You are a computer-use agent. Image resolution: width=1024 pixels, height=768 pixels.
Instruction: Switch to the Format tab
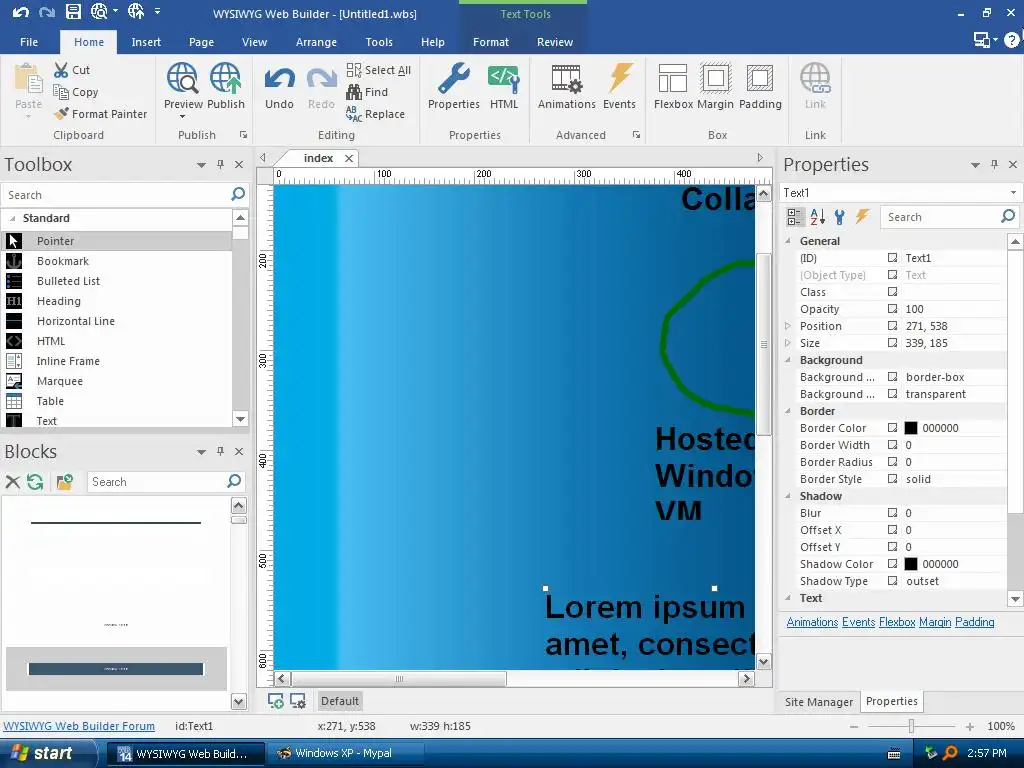tap(490, 42)
